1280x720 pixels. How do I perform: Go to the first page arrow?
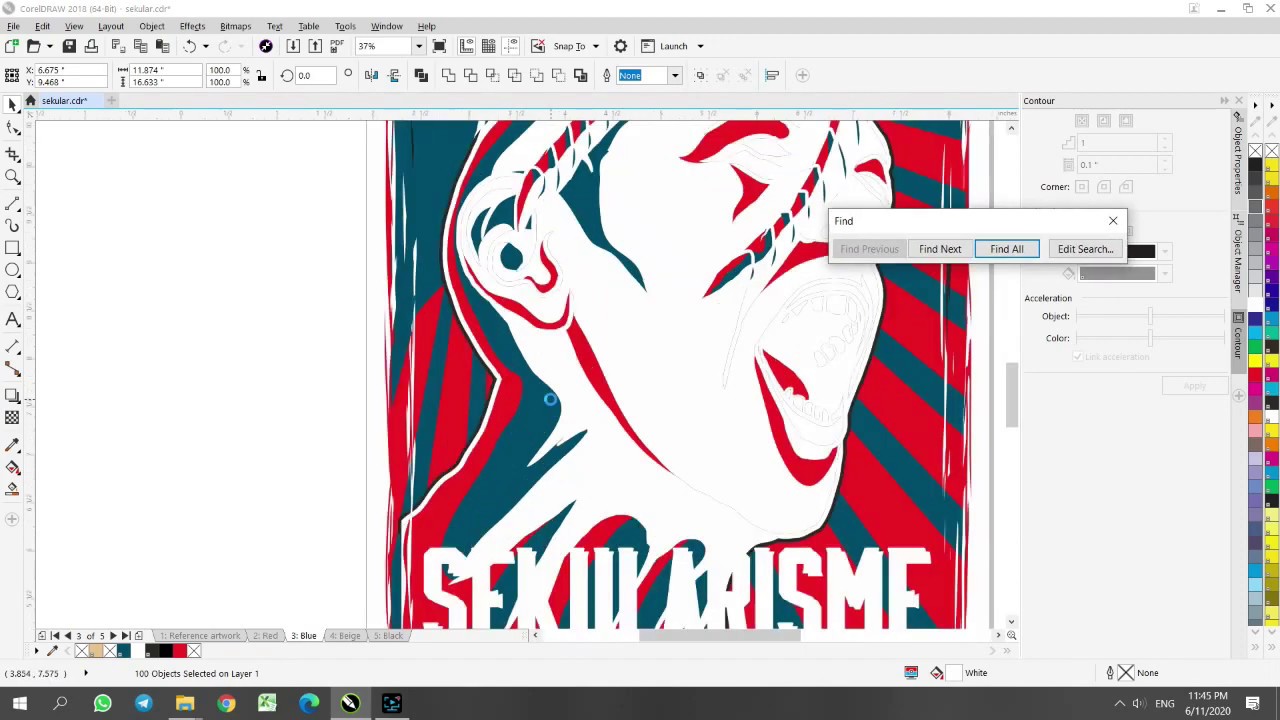pyautogui.click(x=55, y=636)
